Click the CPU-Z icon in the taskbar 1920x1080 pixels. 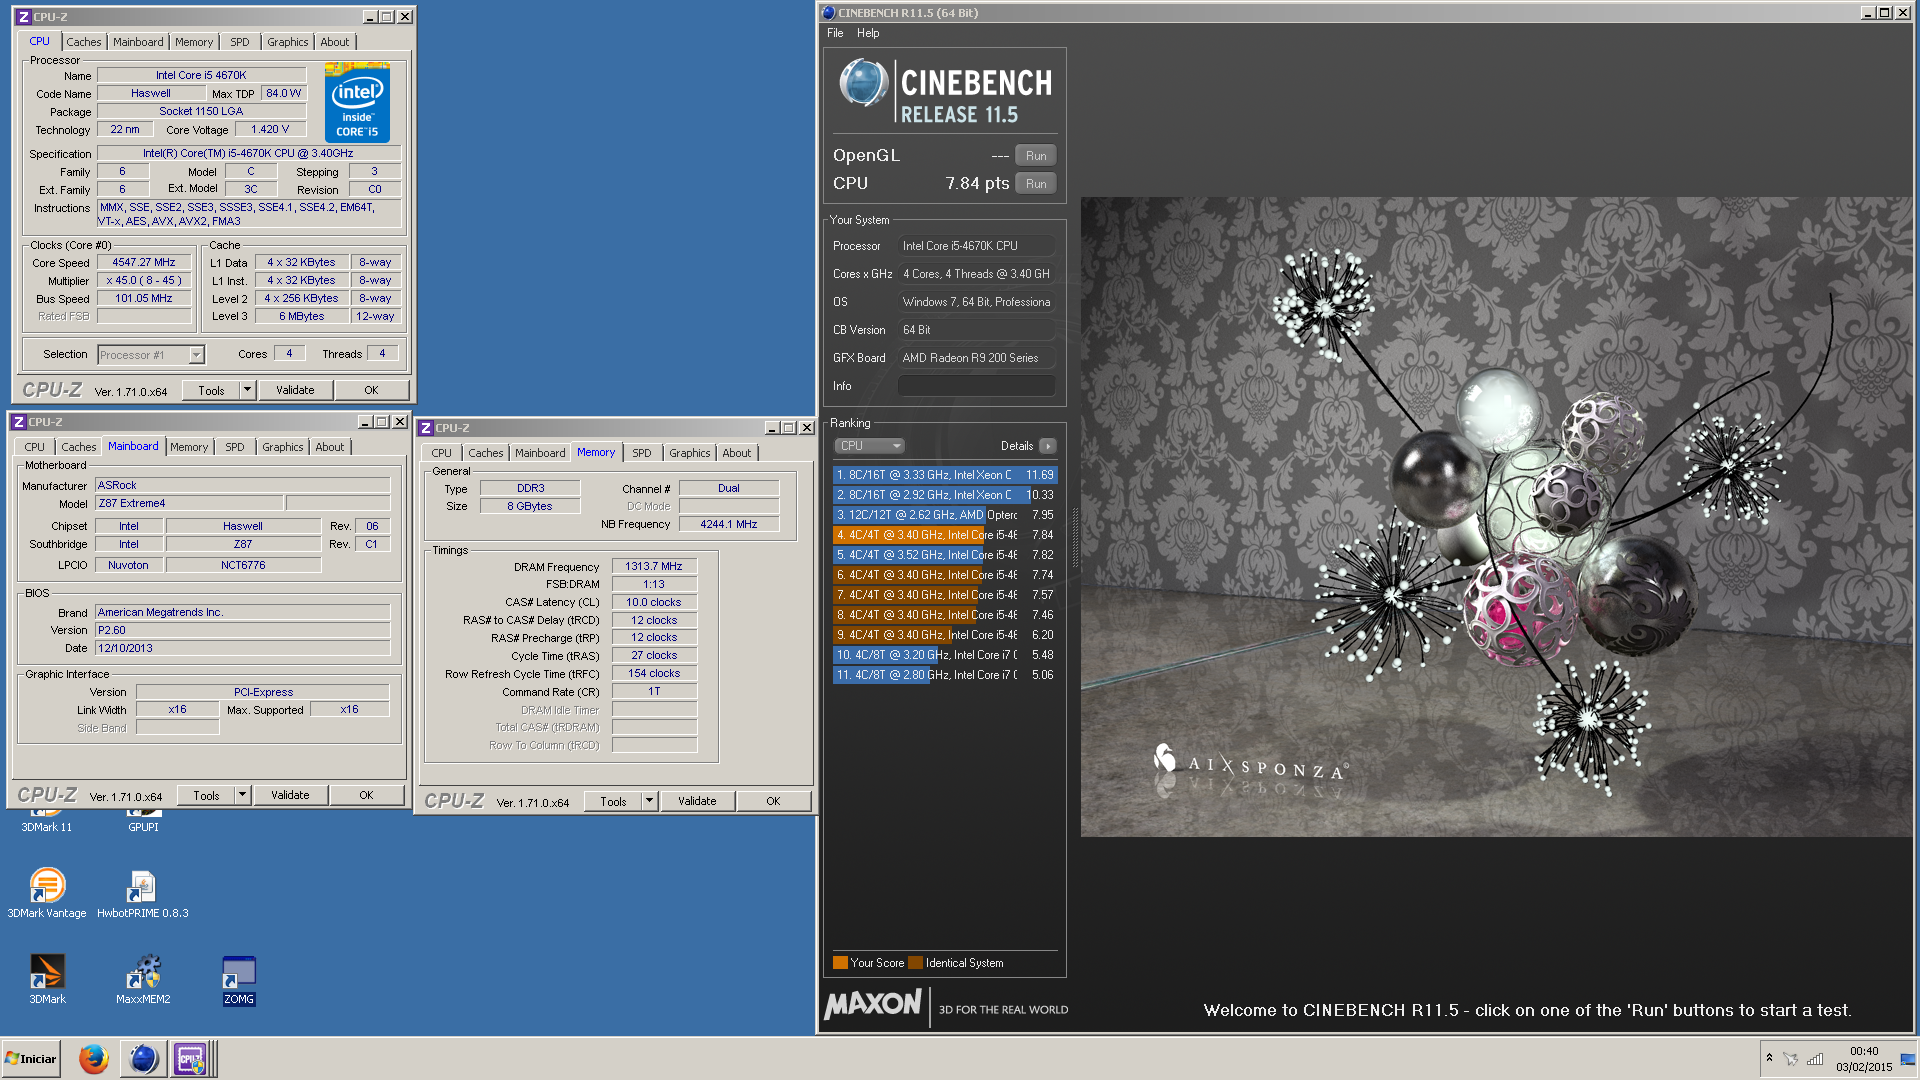(x=190, y=1058)
